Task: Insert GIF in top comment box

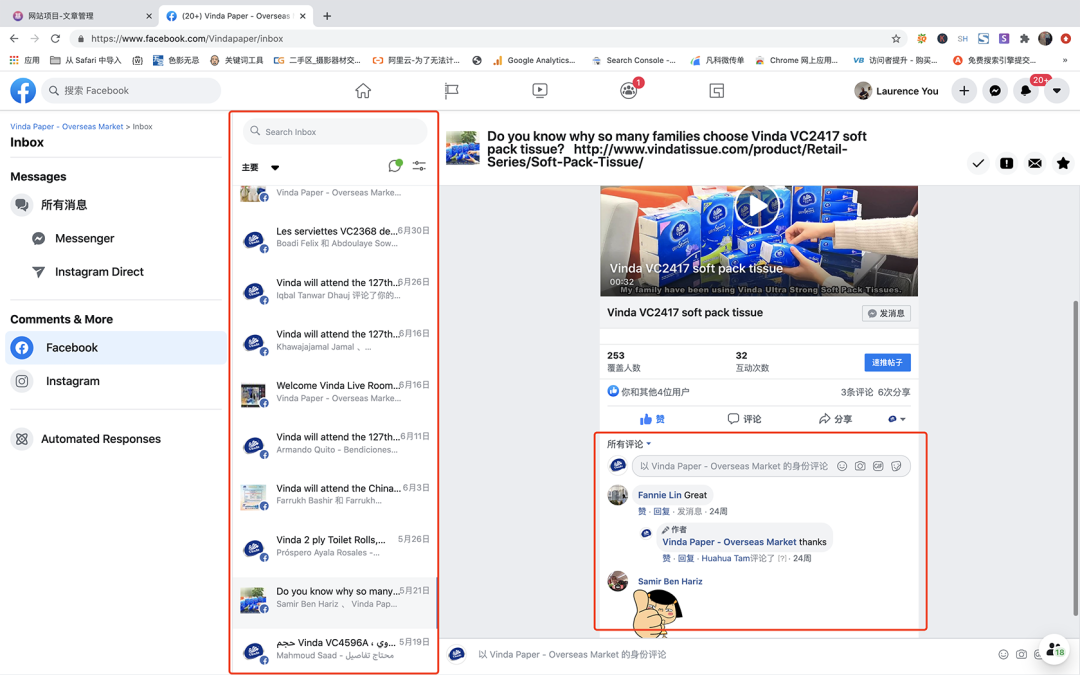Action: coord(878,466)
